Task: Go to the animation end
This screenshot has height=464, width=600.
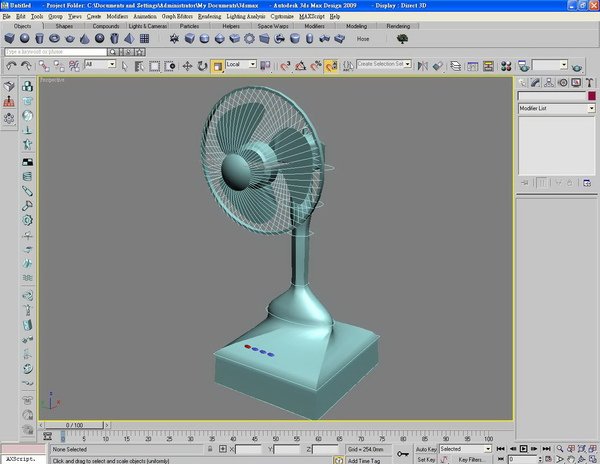Action: (546, 449)
